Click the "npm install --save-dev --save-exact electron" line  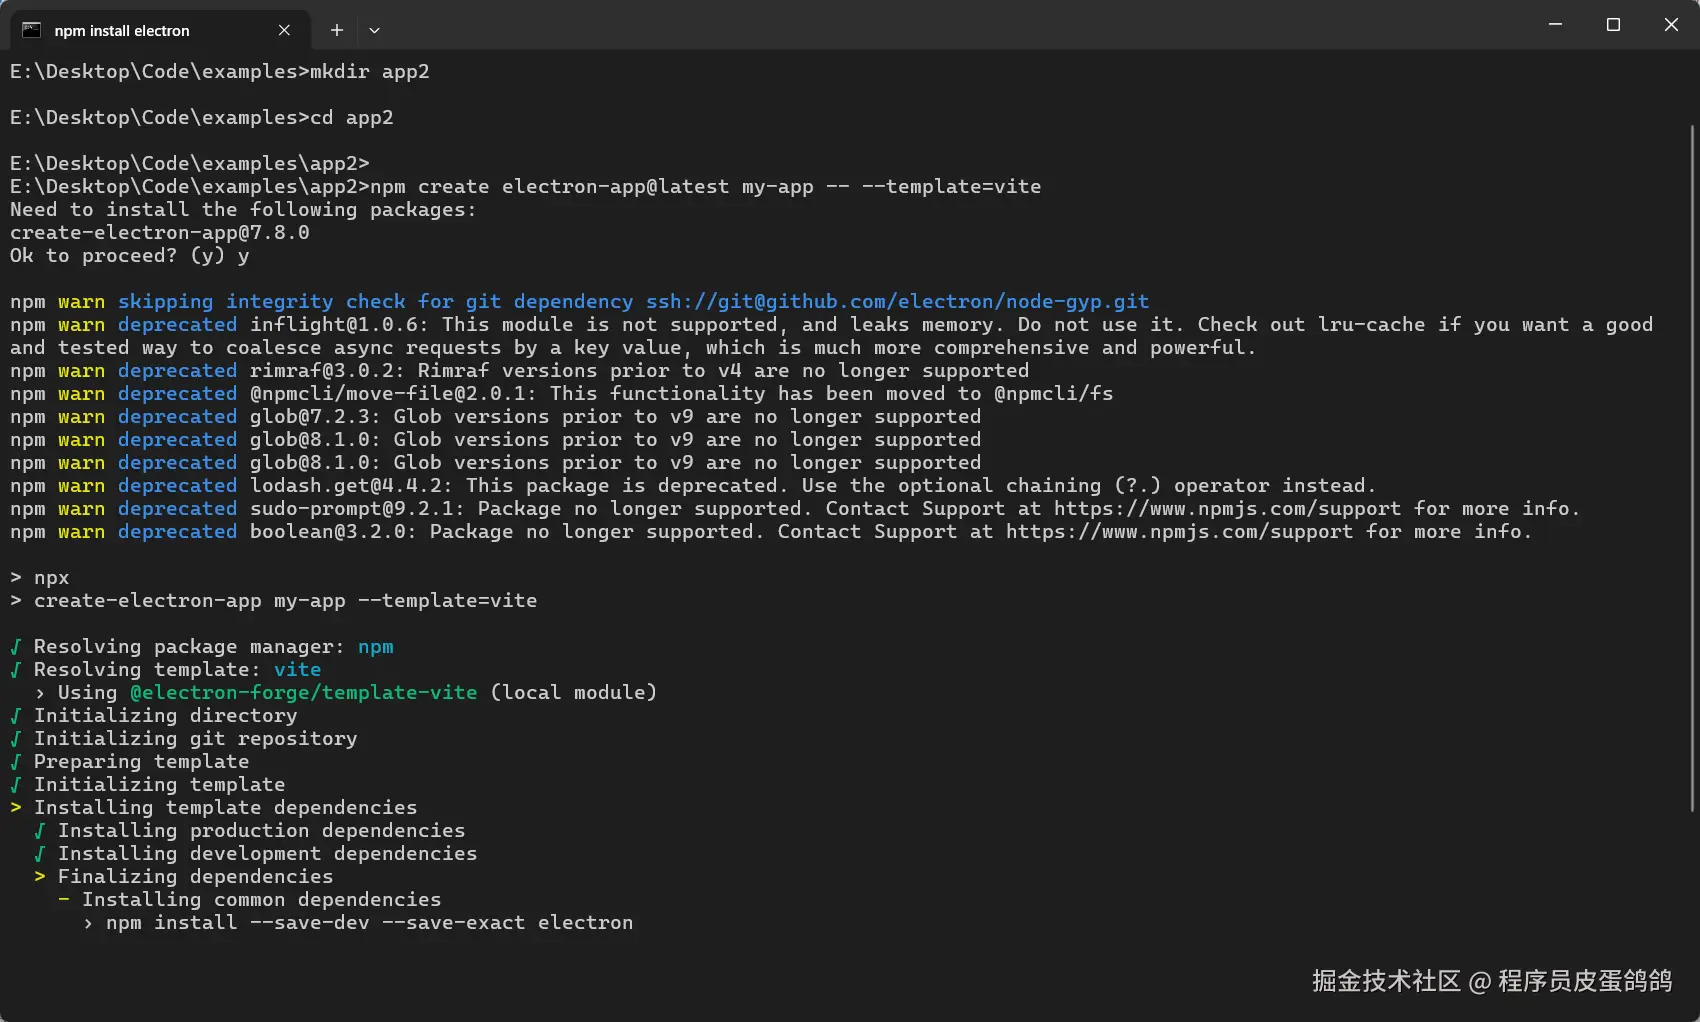tap(369, 923)
